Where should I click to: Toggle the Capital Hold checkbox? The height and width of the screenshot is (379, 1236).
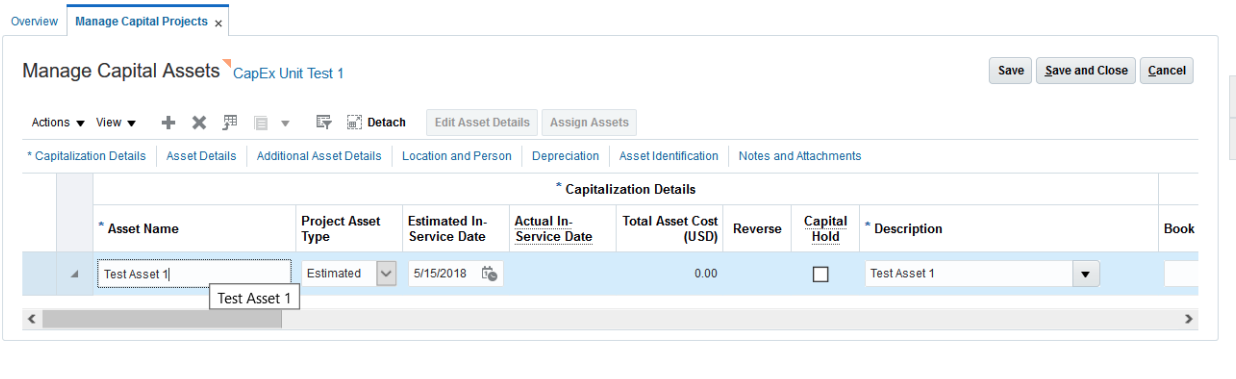pyautogui.click(x=821, y=274)
